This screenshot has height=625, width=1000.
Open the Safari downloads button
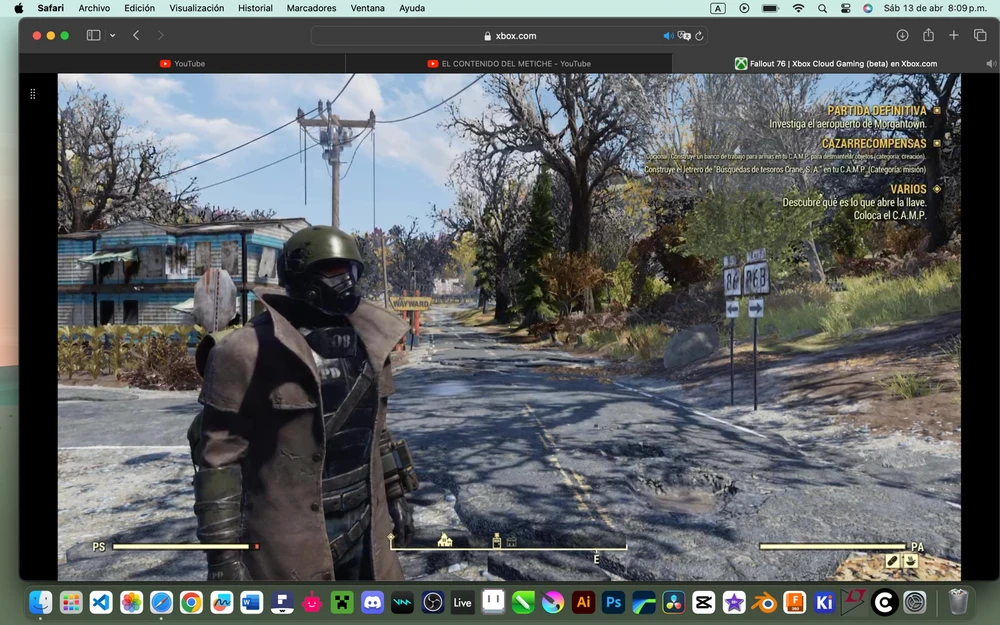(902, 35)
